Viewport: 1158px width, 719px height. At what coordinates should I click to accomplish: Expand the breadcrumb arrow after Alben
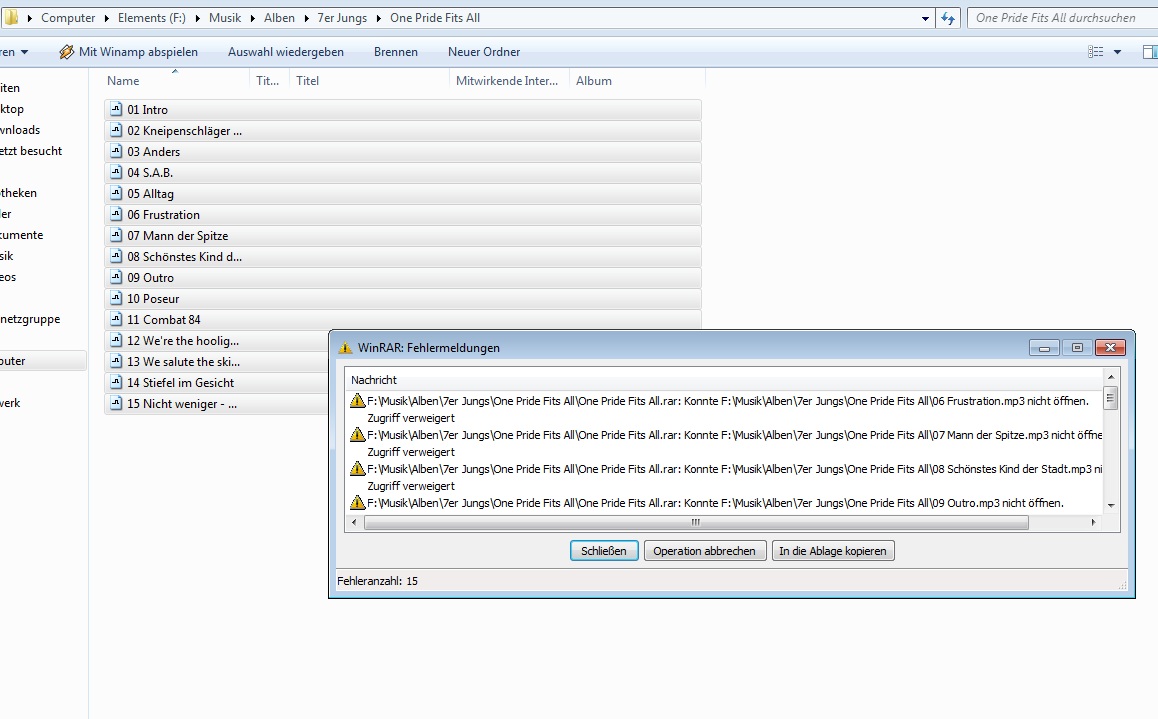tap(306, 18)
